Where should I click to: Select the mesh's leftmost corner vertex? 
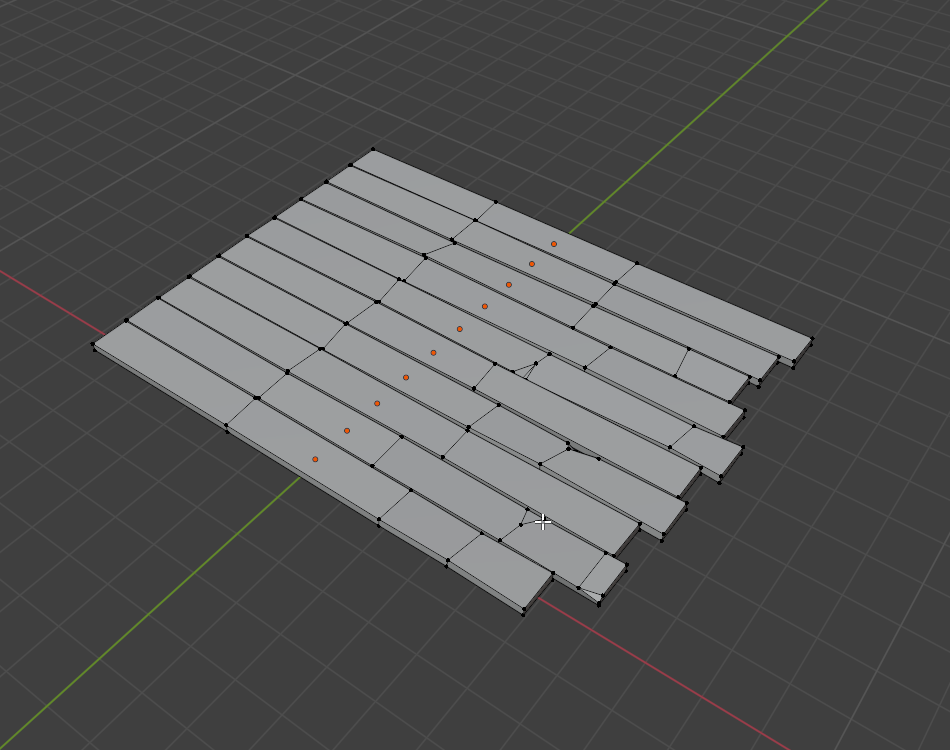[x=93, y=344]
